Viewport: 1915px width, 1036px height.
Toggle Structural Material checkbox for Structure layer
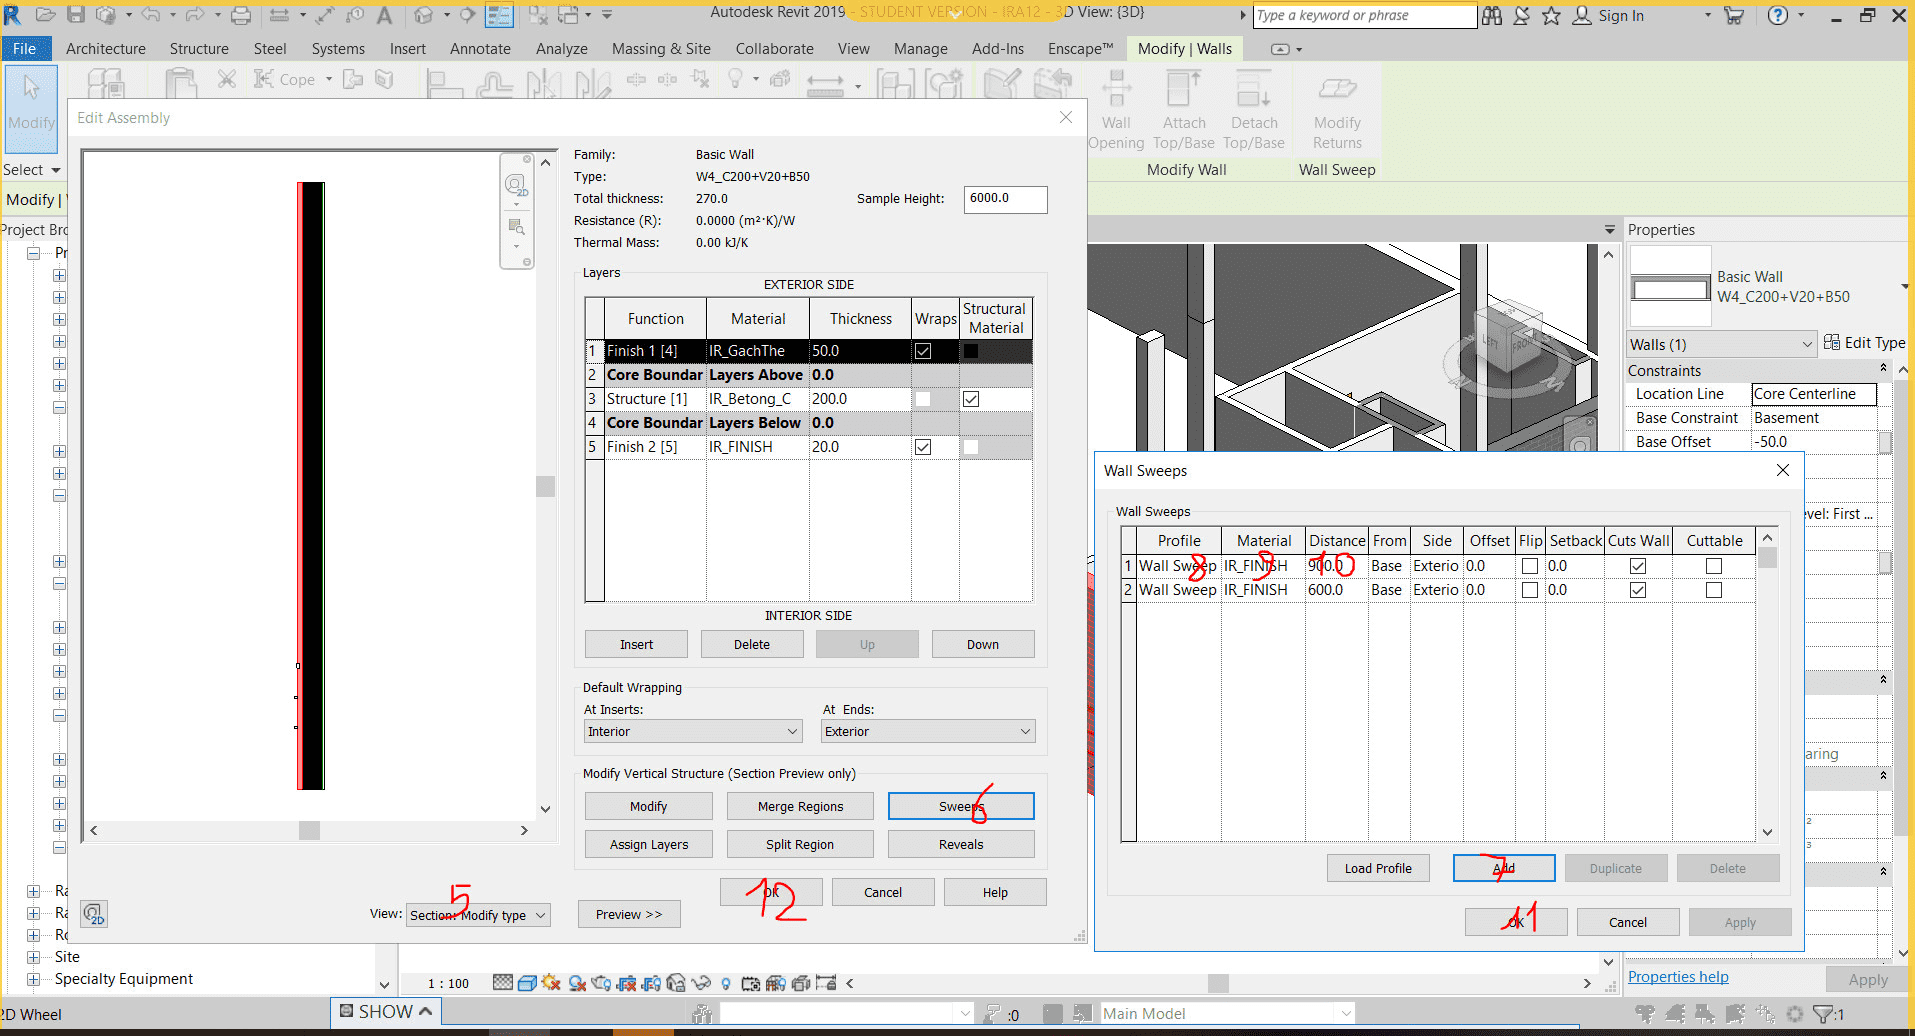(x=971, y=399)
